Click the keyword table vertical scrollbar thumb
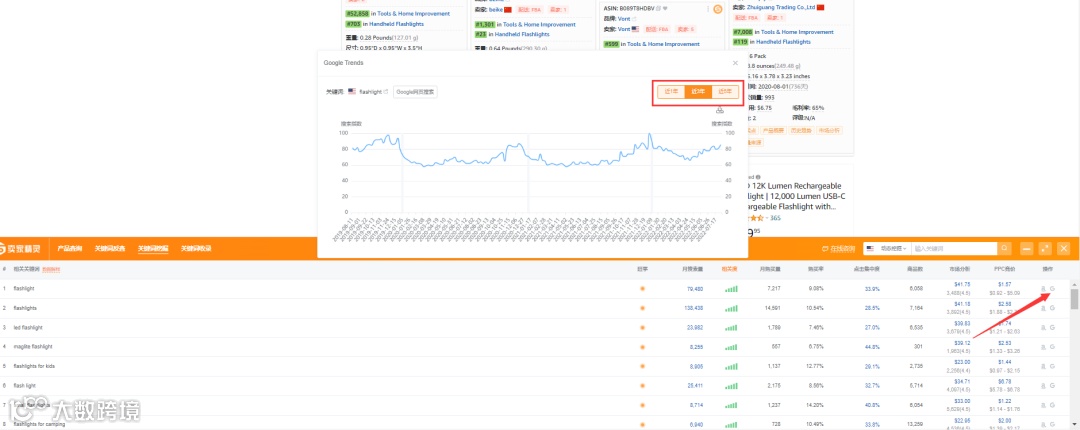1080x430 pixels. coord(1074,299)
